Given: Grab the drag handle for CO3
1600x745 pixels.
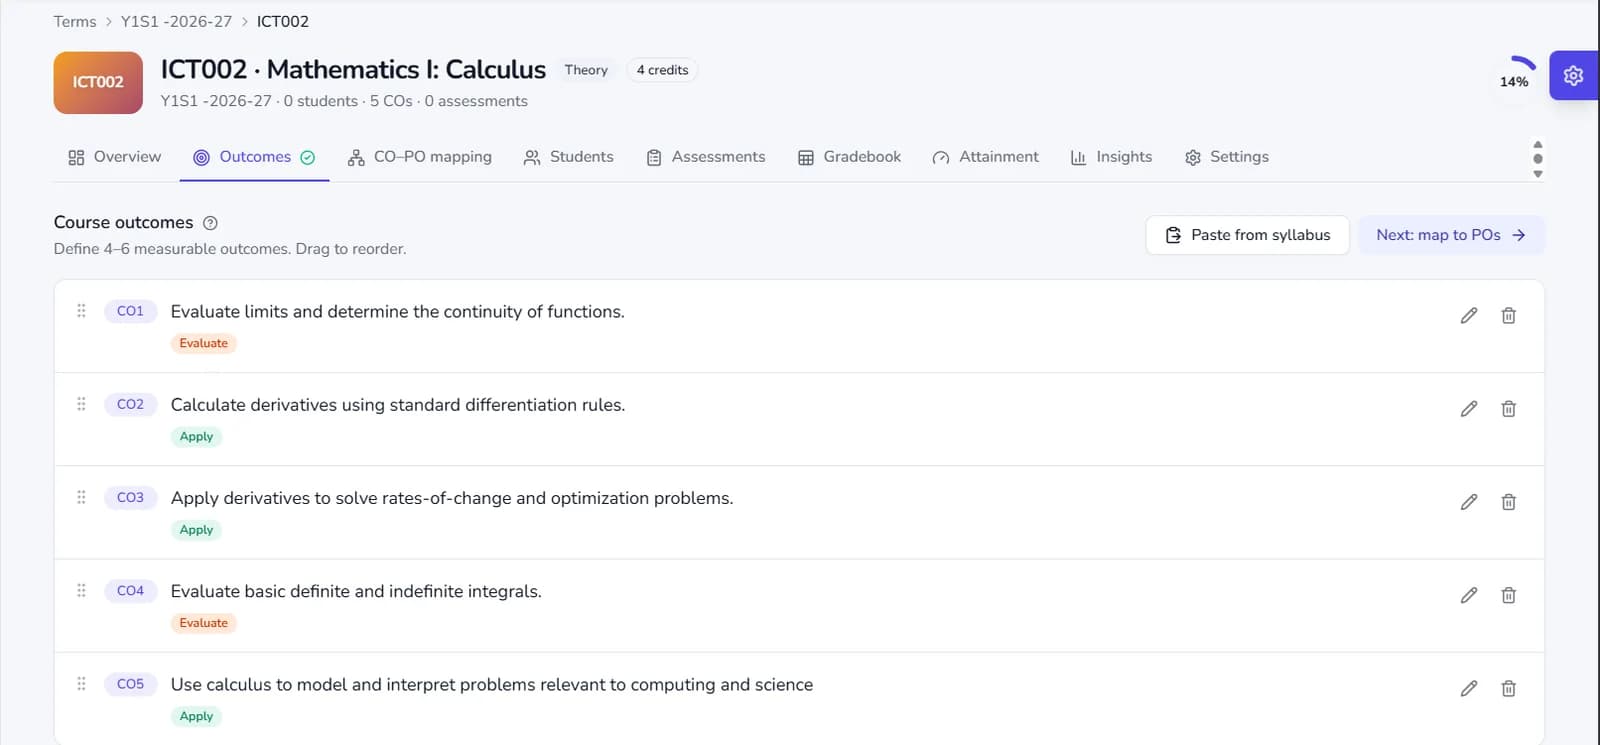Looking at the screenshot, I should coord(81,497).
